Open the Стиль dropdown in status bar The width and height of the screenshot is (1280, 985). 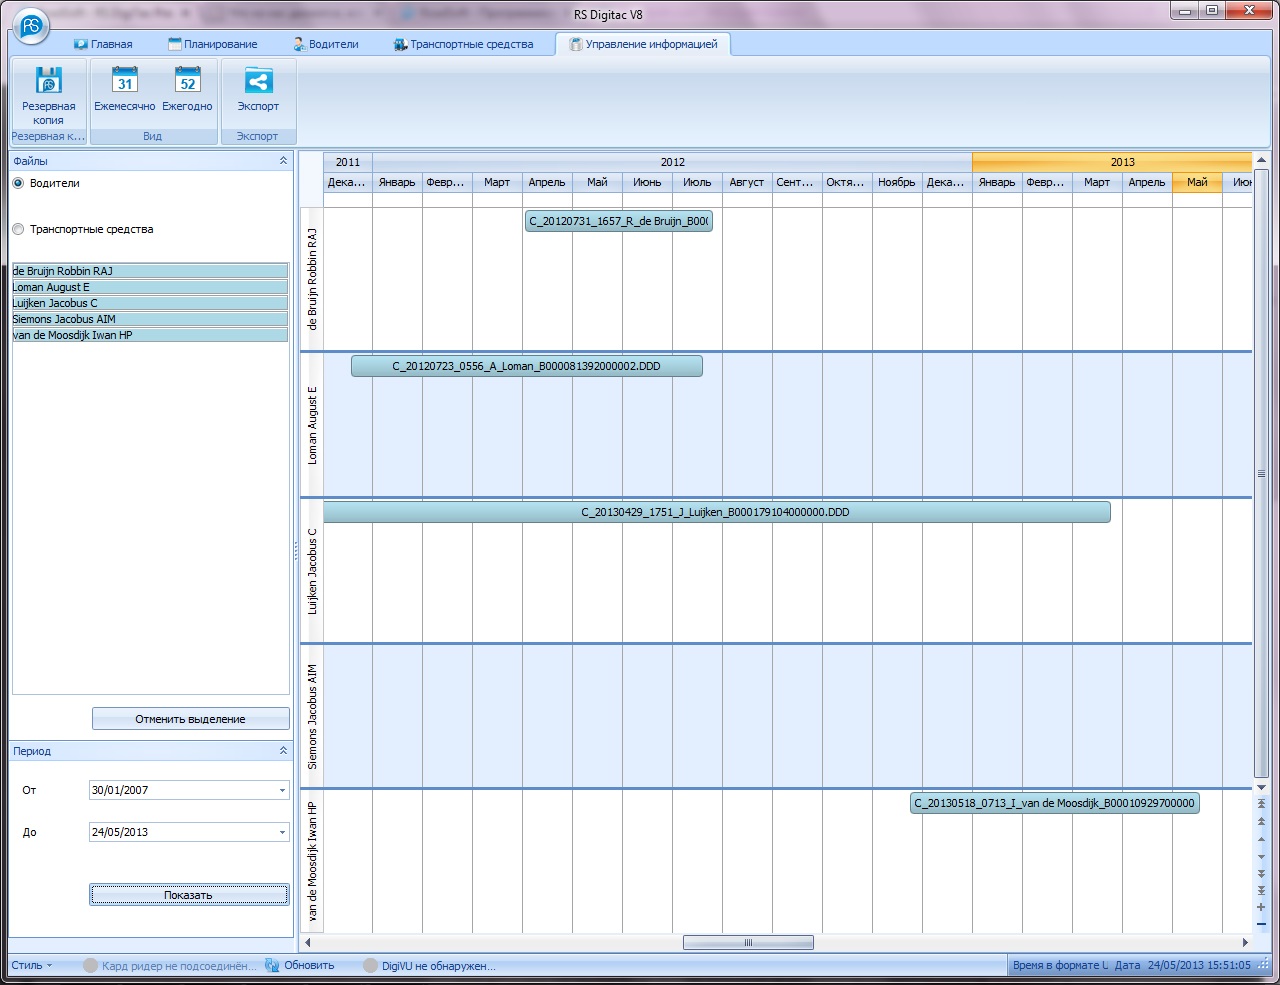click(31, 966)
